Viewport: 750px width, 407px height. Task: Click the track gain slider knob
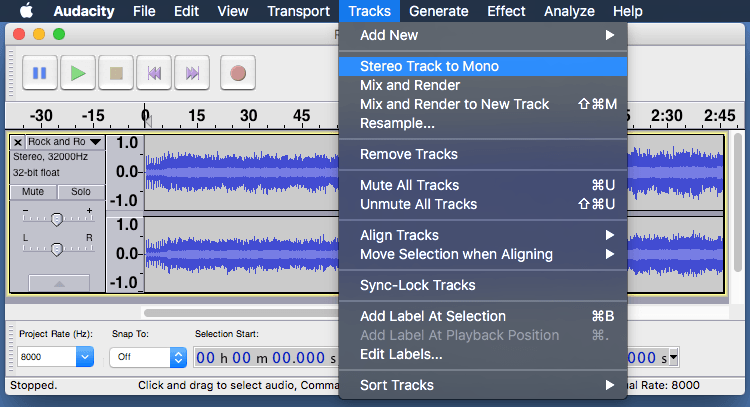click(57, 220)
